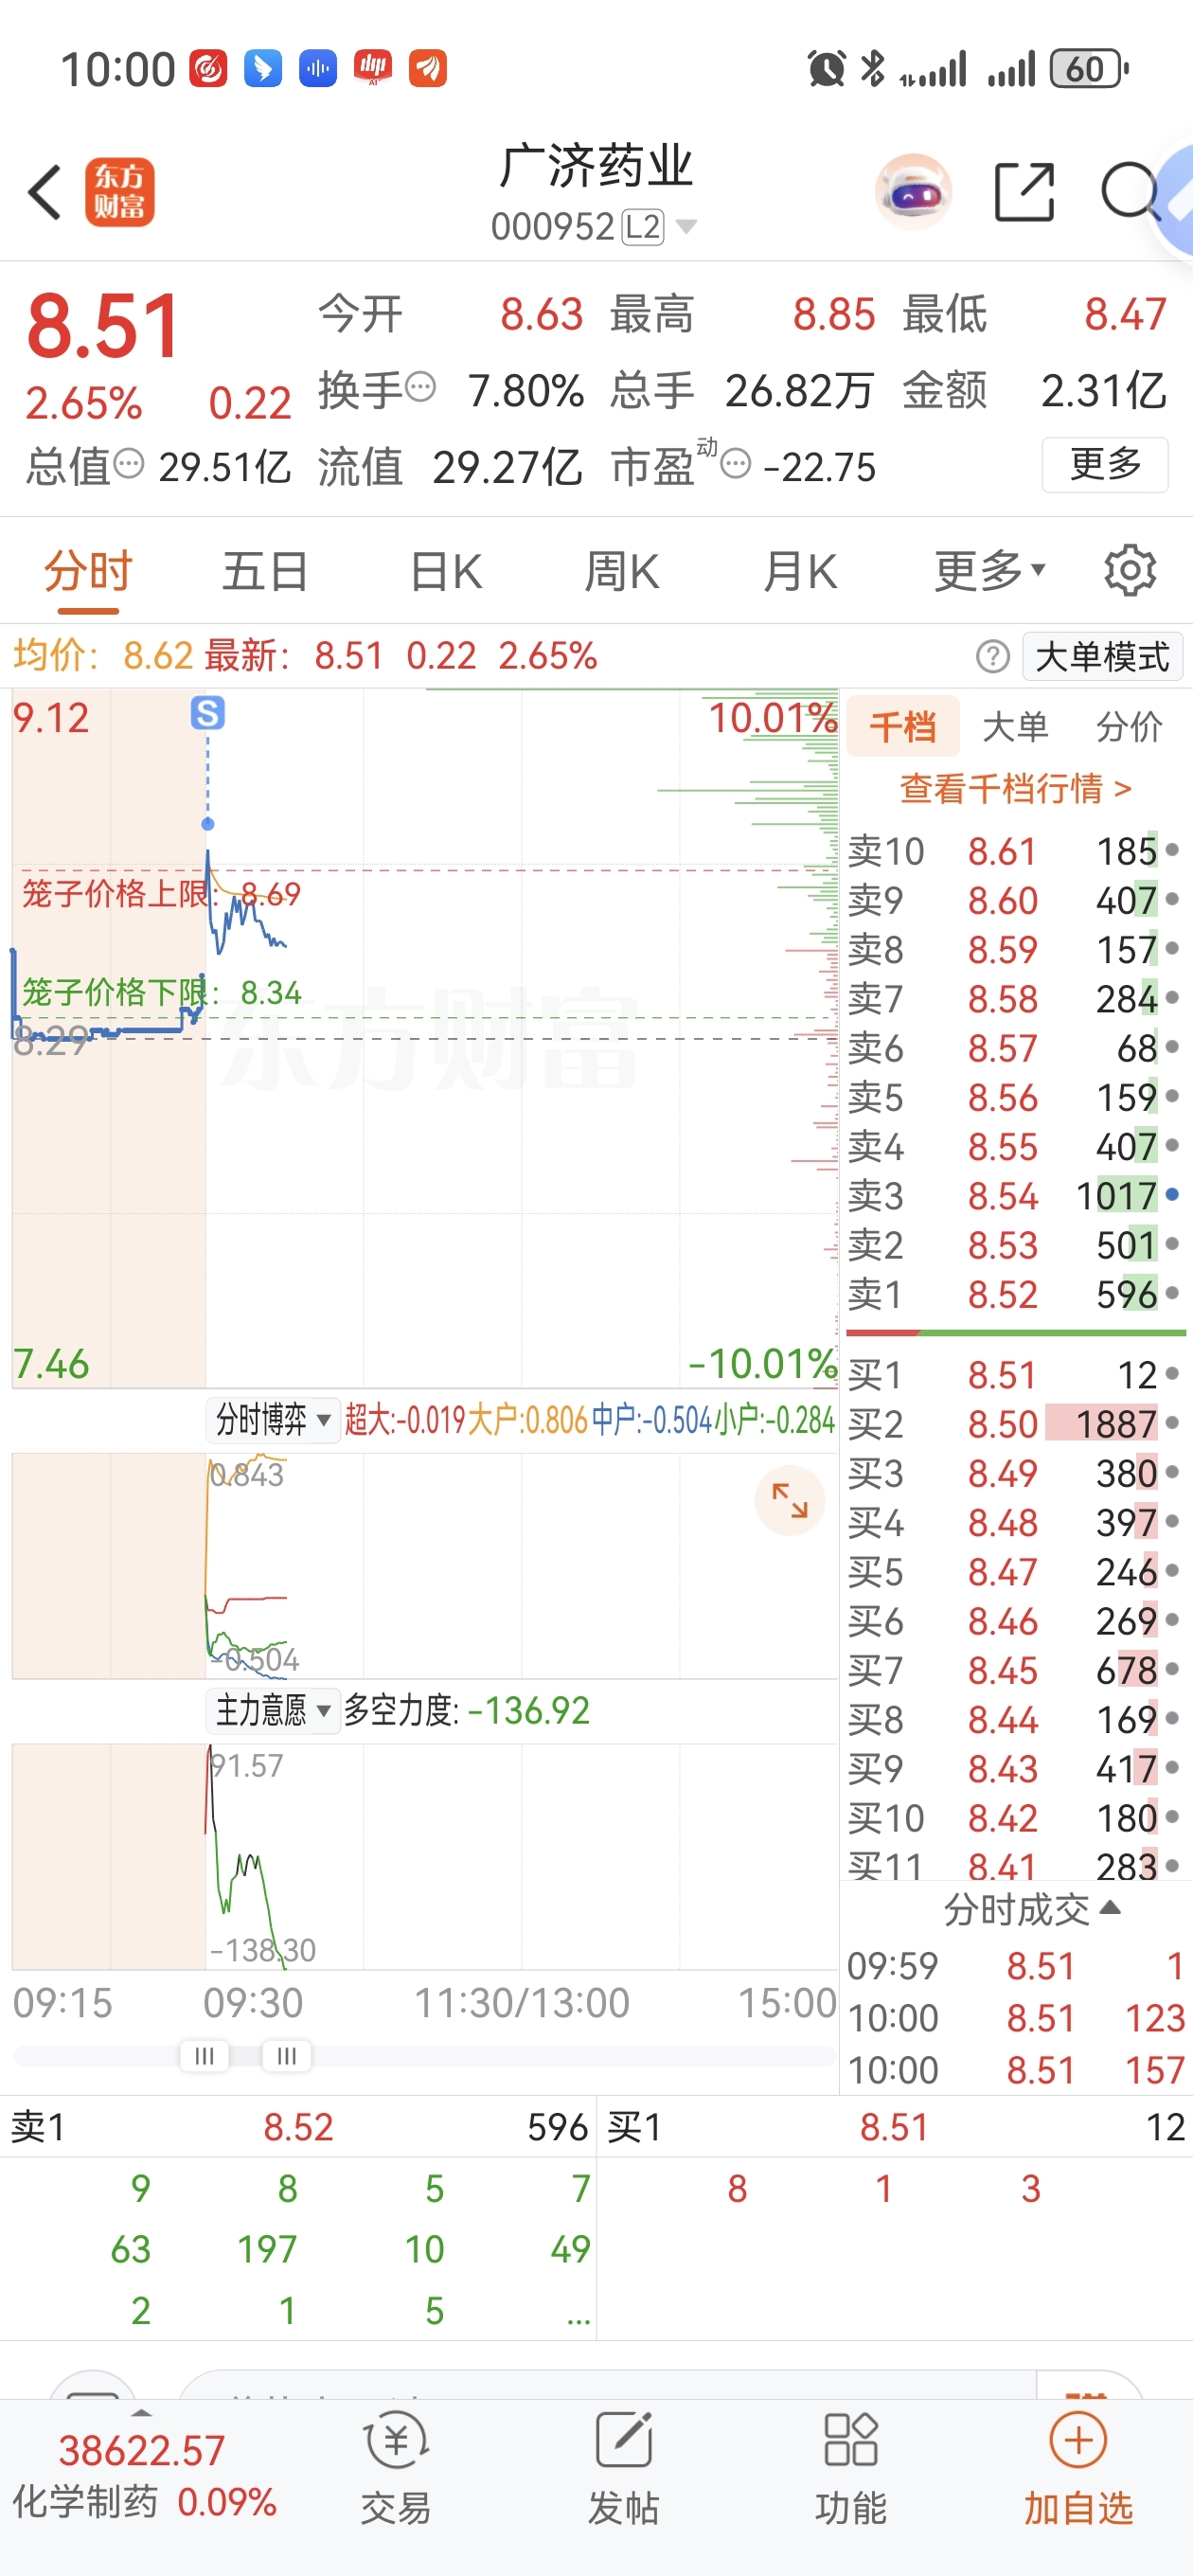Tap the dot beside 卖3 1017
This screenshot has height=2576, width=1193.
click(x=1172, y=1194)
